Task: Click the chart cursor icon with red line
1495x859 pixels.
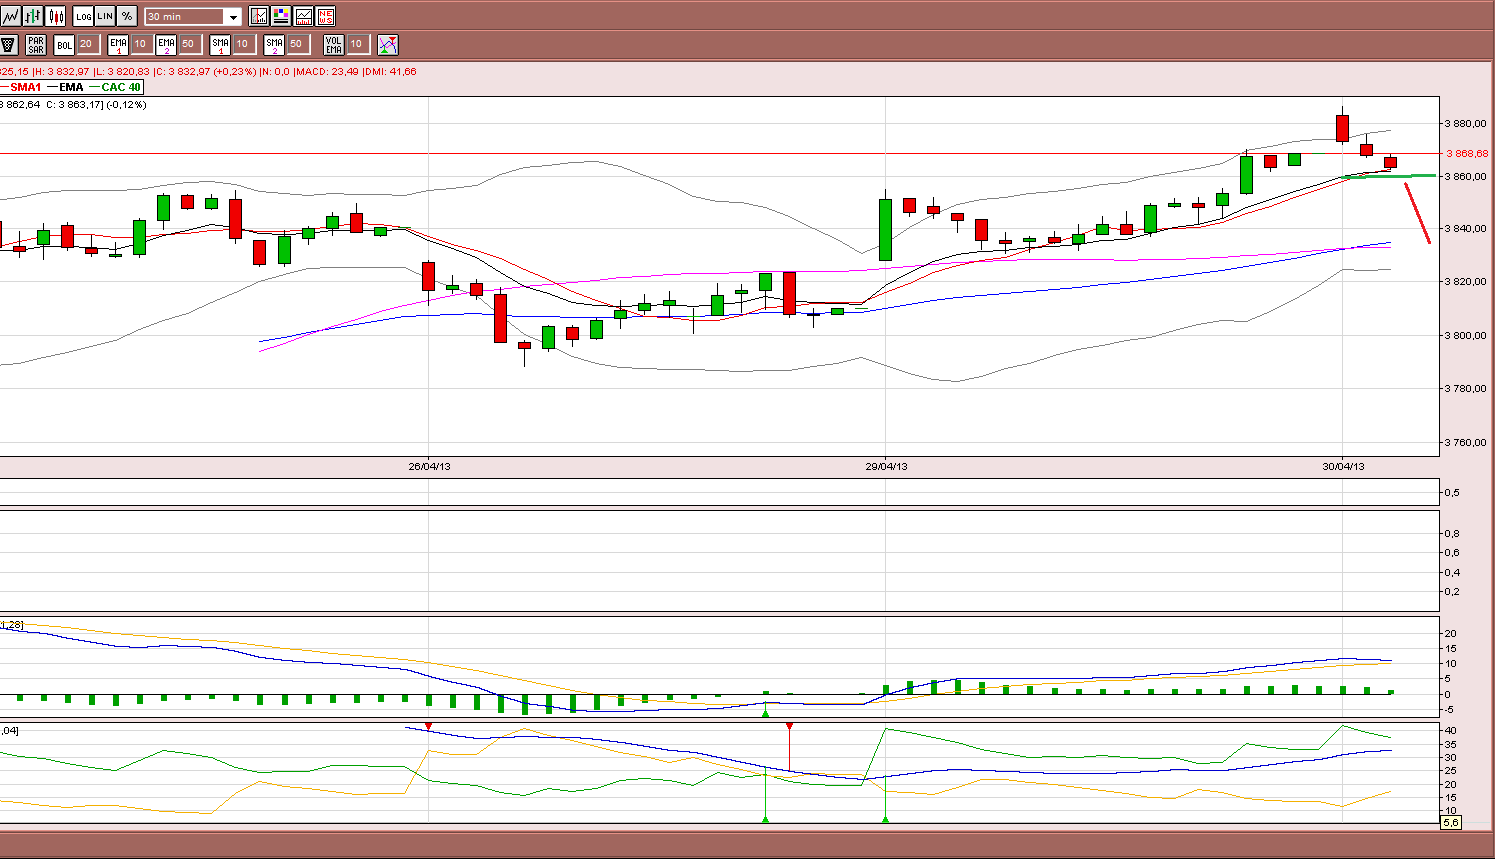Action: pos(259,16)
